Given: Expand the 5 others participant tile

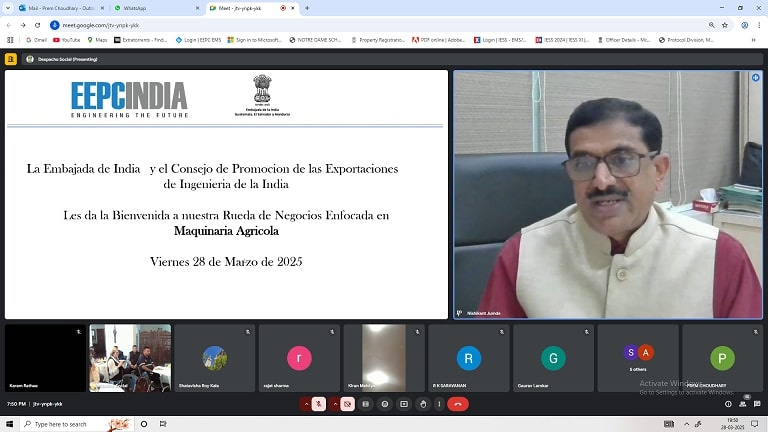Looking at the screenshot, I should (638, 358).
